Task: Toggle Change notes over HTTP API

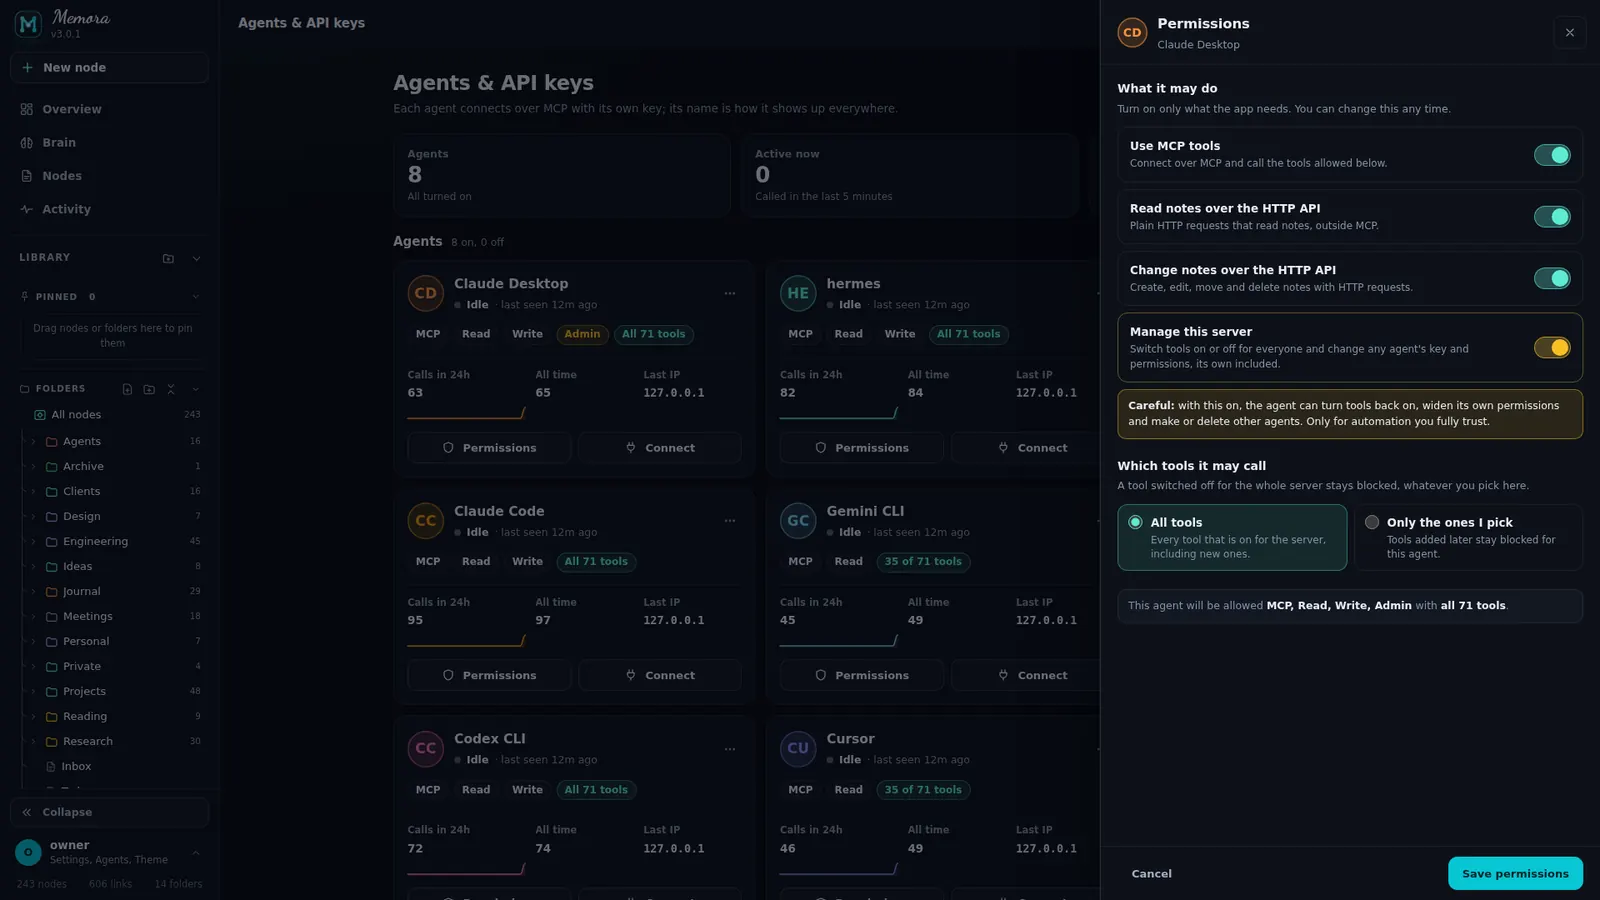Action: (1552, 279)
